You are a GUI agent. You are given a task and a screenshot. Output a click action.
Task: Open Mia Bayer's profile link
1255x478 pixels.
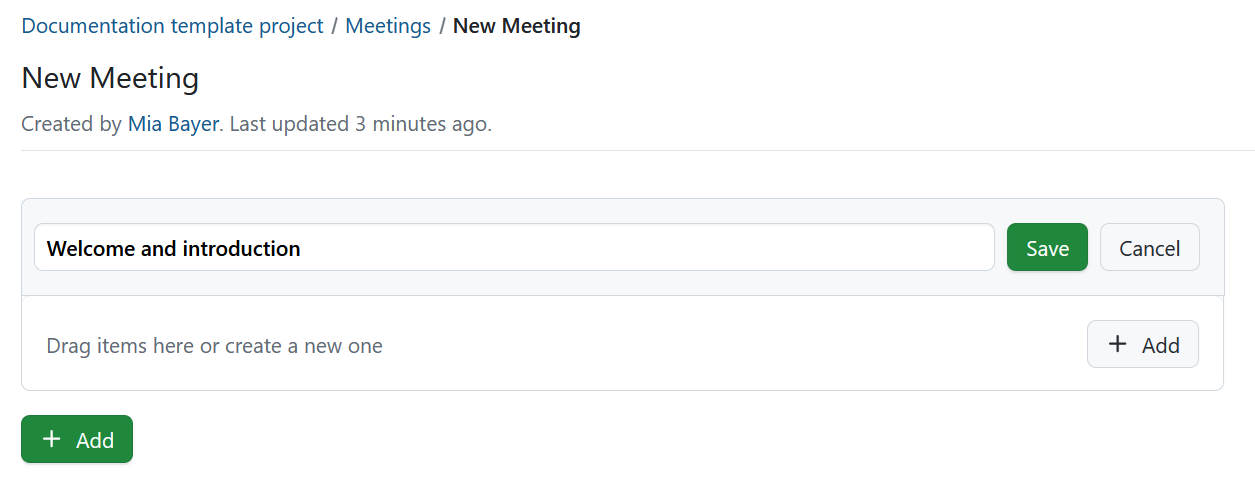pyautogui.click(x=173, y=125)
